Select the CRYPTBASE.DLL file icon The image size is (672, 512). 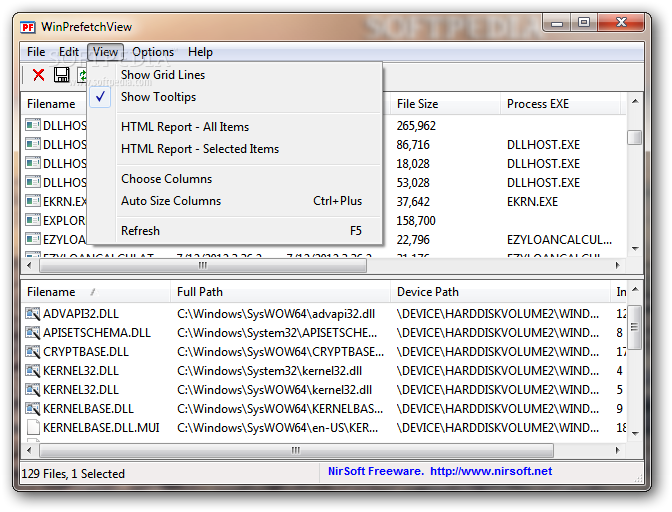(33, 352)
